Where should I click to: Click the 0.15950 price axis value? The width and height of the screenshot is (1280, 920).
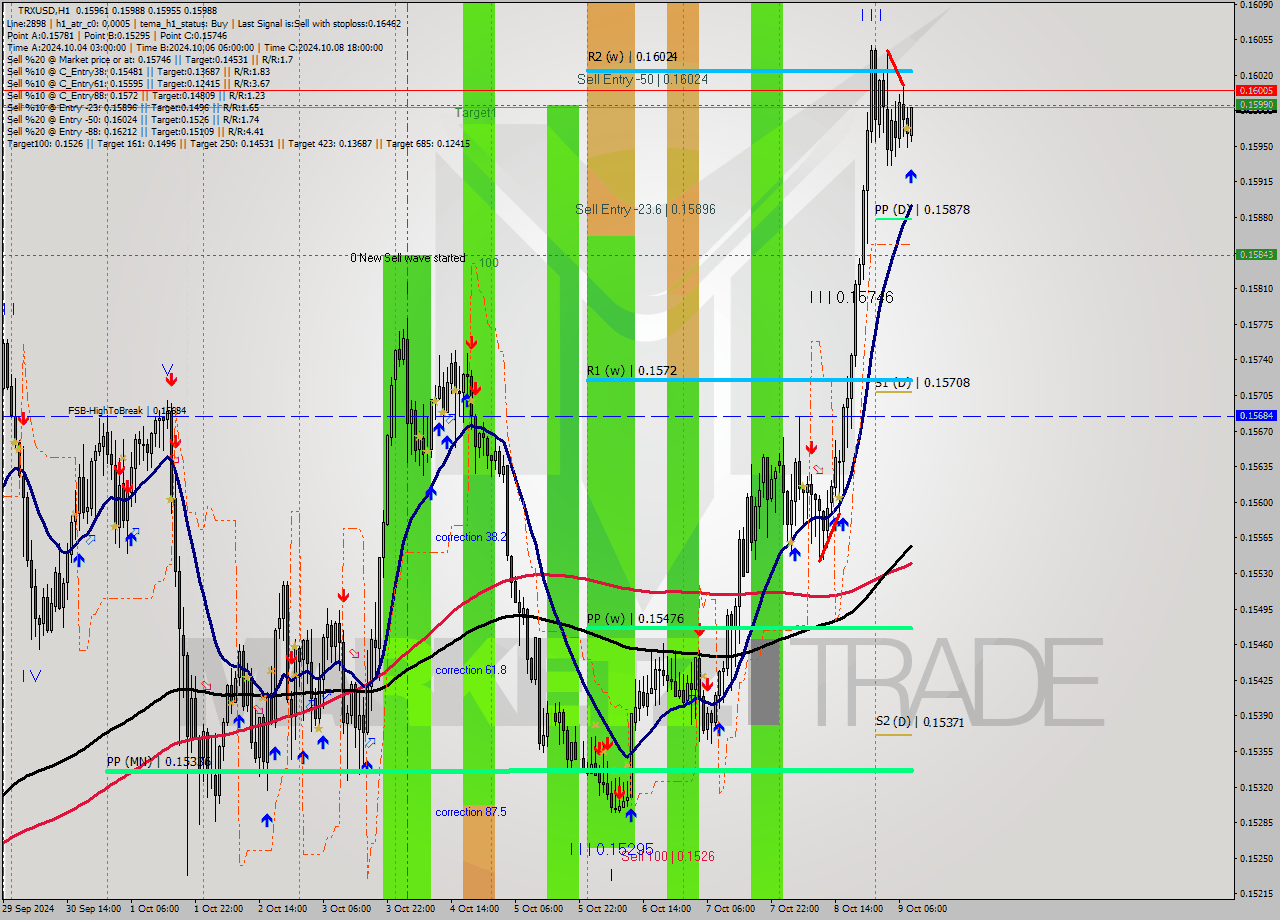(x=1256, y=146)
